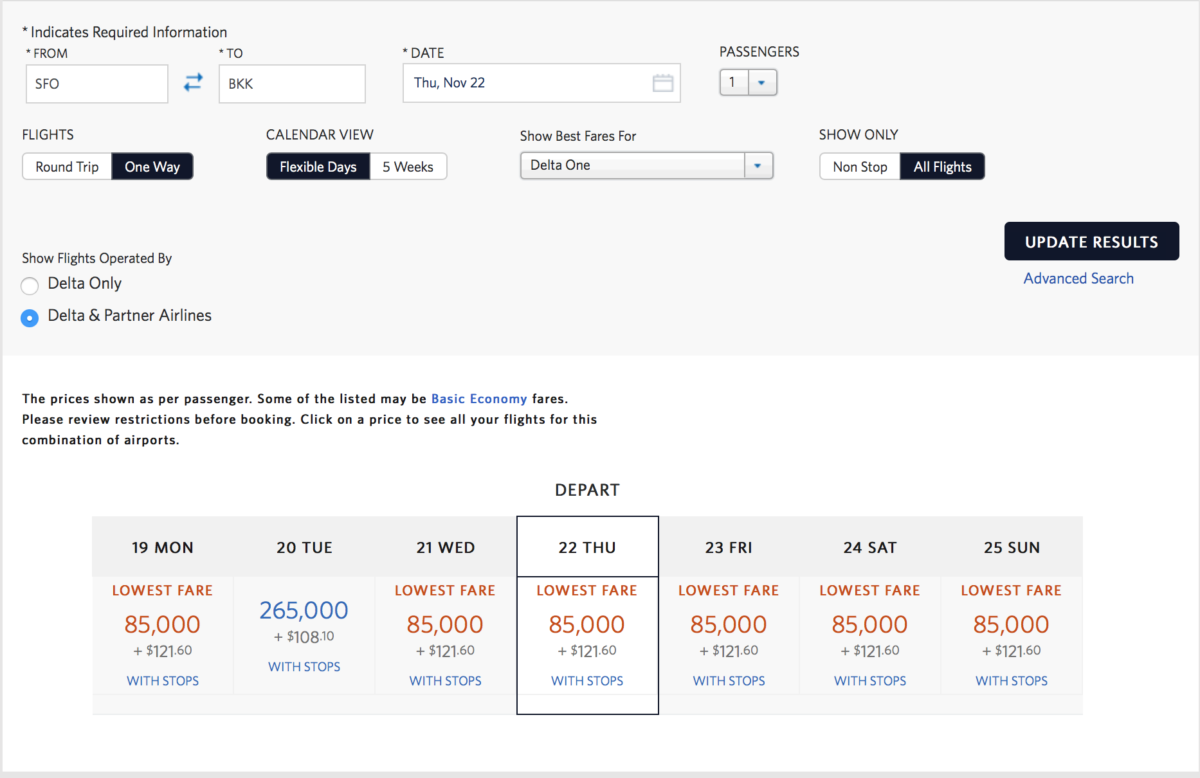Select the 23 FRI date column
Screen dimensions: 1200x778
coord(728,548)
